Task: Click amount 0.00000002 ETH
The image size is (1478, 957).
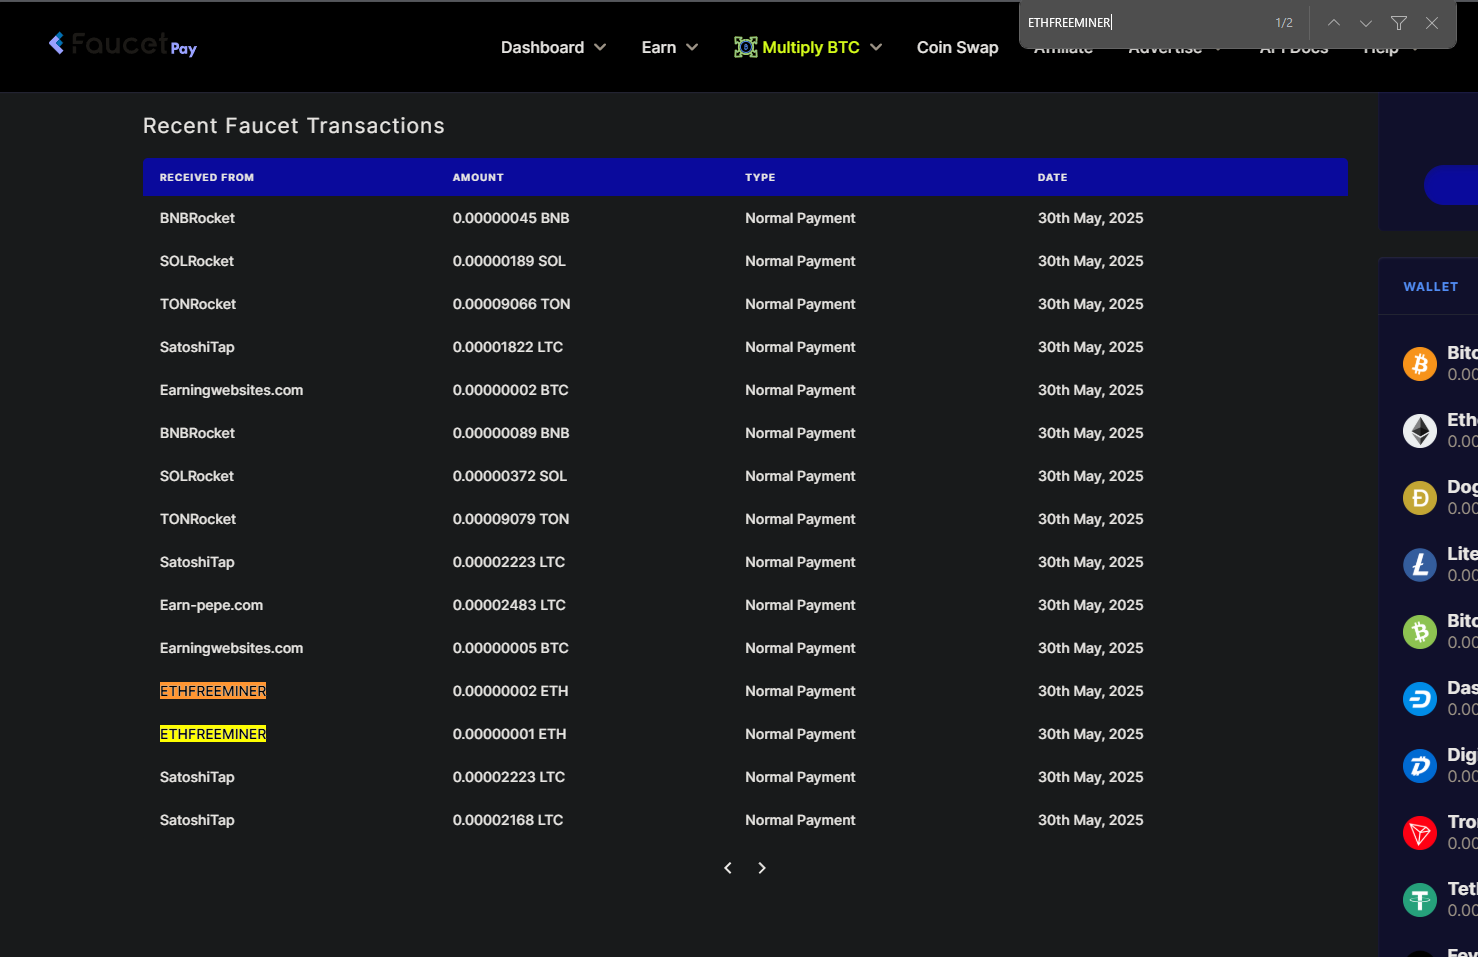Action: click(510, 691)
